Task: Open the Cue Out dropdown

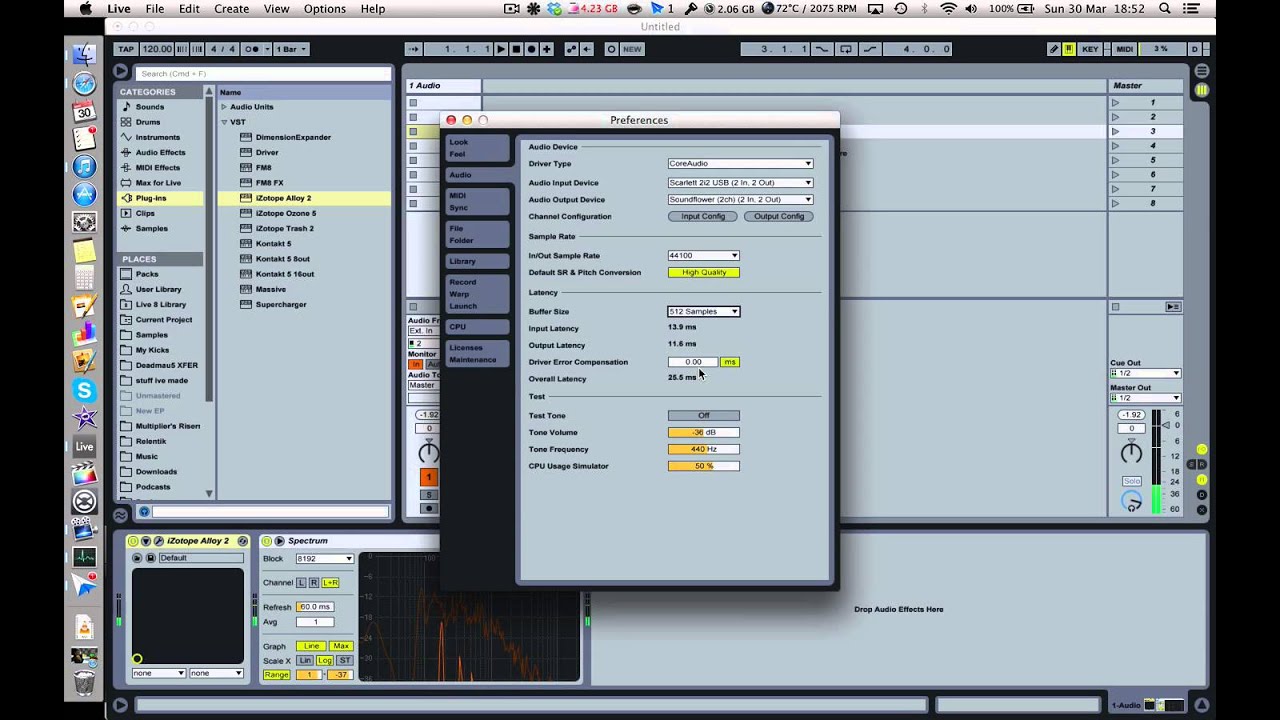Action: pos(1146,373)
